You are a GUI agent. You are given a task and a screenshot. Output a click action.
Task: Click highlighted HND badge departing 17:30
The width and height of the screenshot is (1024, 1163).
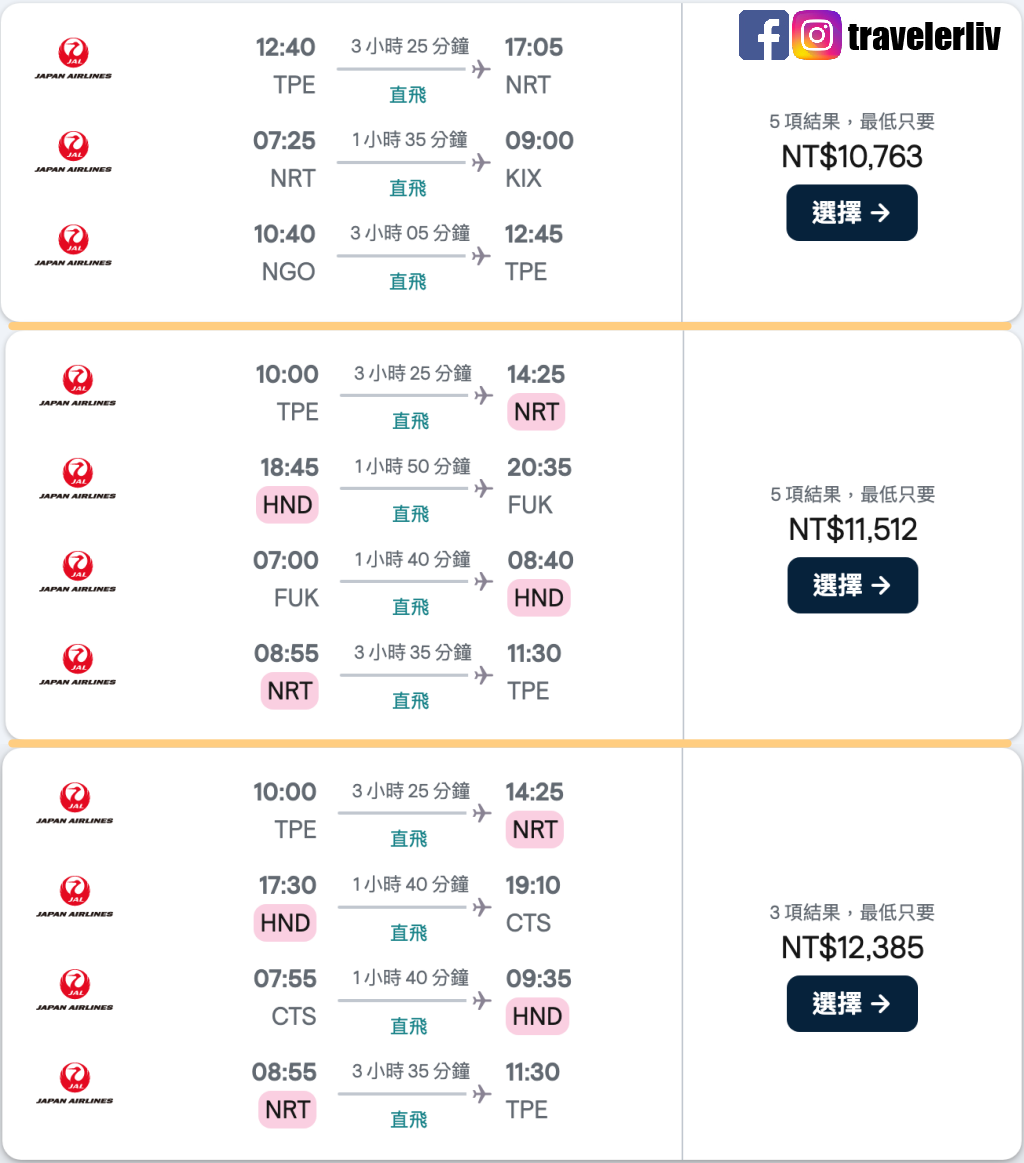(285, 923)
